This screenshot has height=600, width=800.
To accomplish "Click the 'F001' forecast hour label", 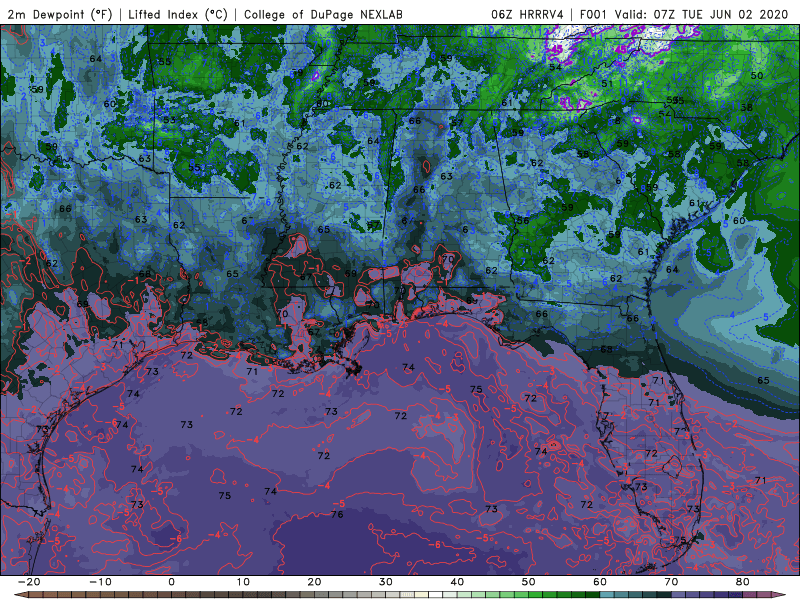I will pos(593,14).
